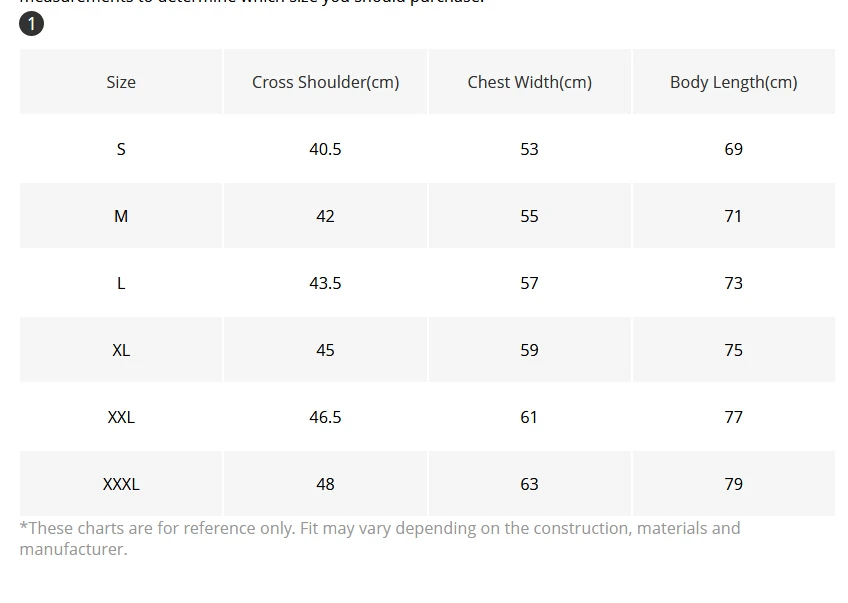The width and height of the screenshot is (848, 603).
Task: Click the Cross Shoulder(cm) header
Action: [326, 82]
